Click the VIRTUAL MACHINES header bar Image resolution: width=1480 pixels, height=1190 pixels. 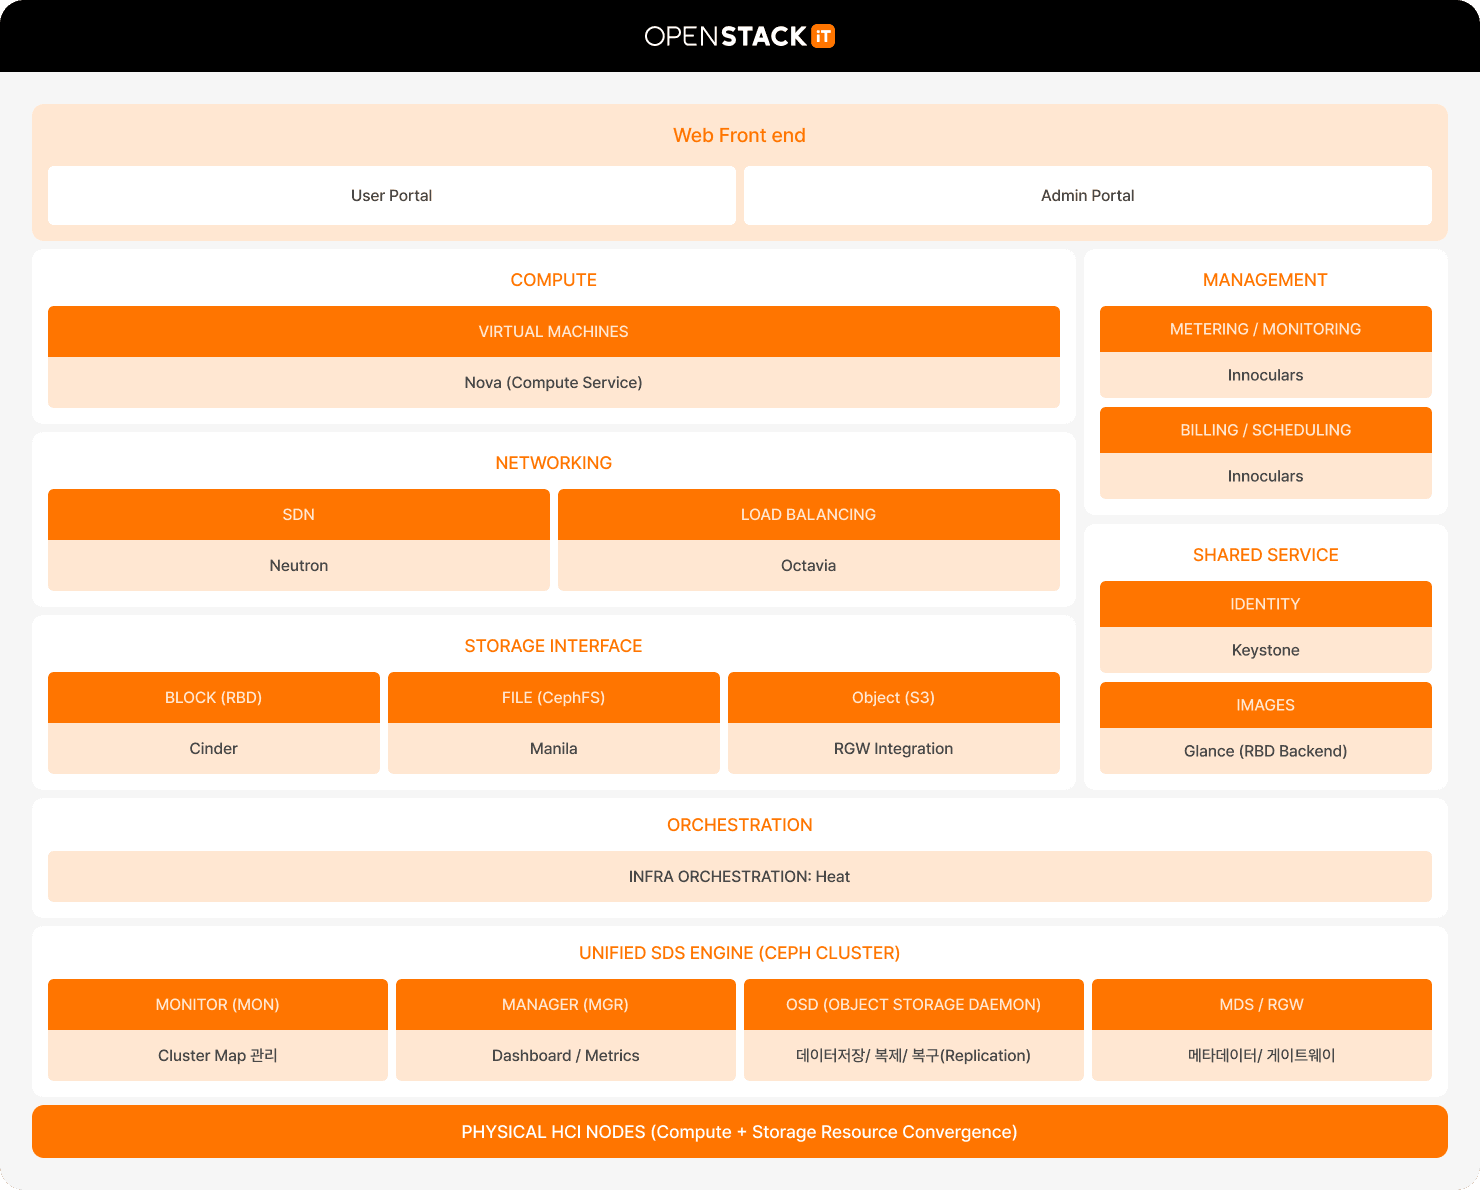554,332
